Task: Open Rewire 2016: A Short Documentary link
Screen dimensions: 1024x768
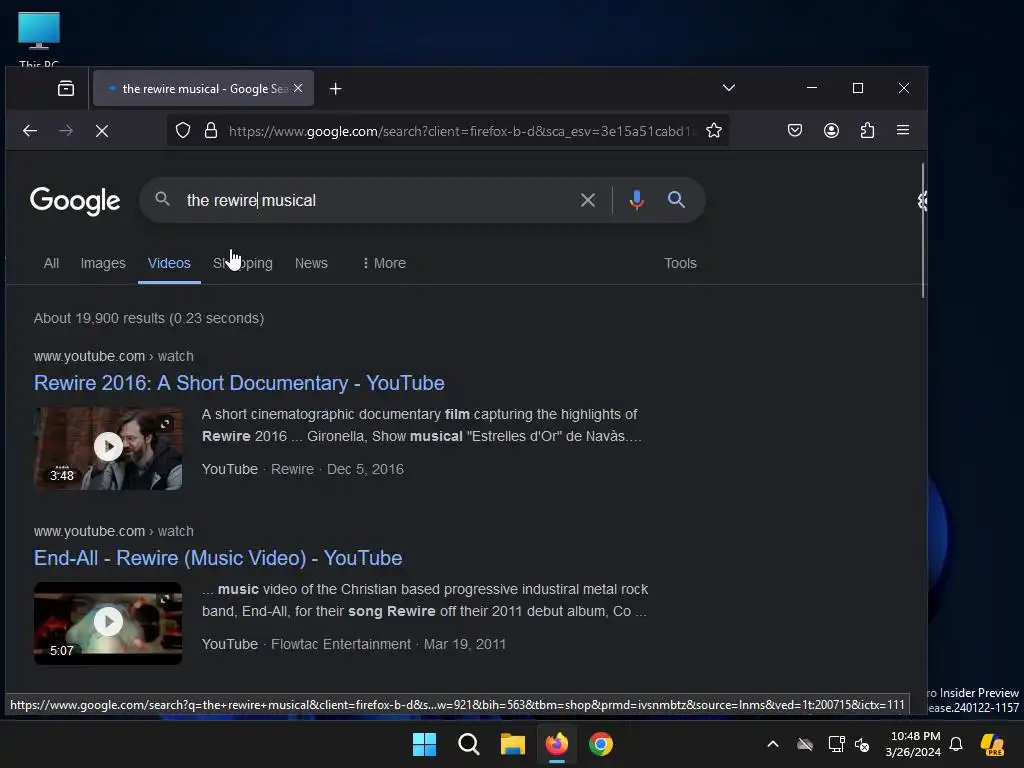Action: pos(239,383)
